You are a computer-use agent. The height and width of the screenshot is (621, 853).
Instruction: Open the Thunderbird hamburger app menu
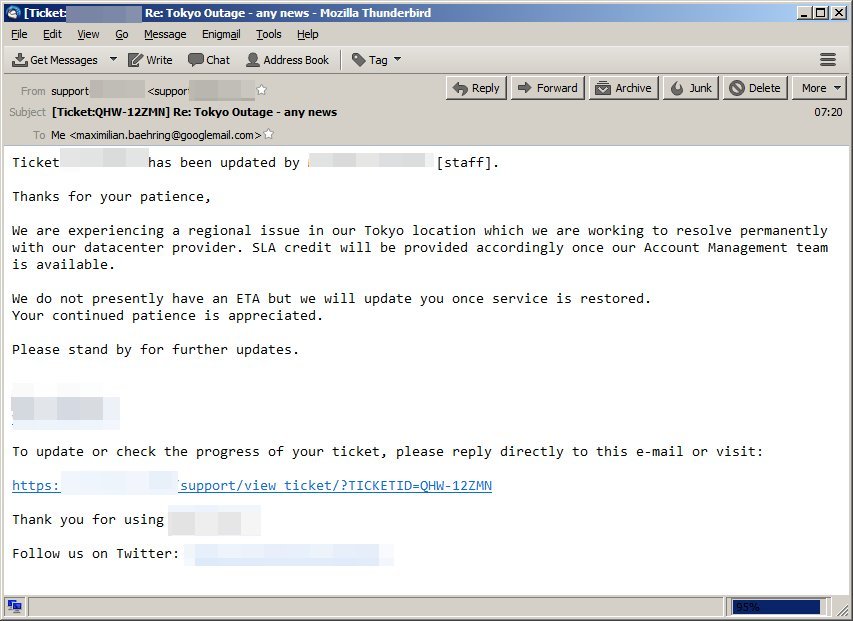(x=827, y=60)
